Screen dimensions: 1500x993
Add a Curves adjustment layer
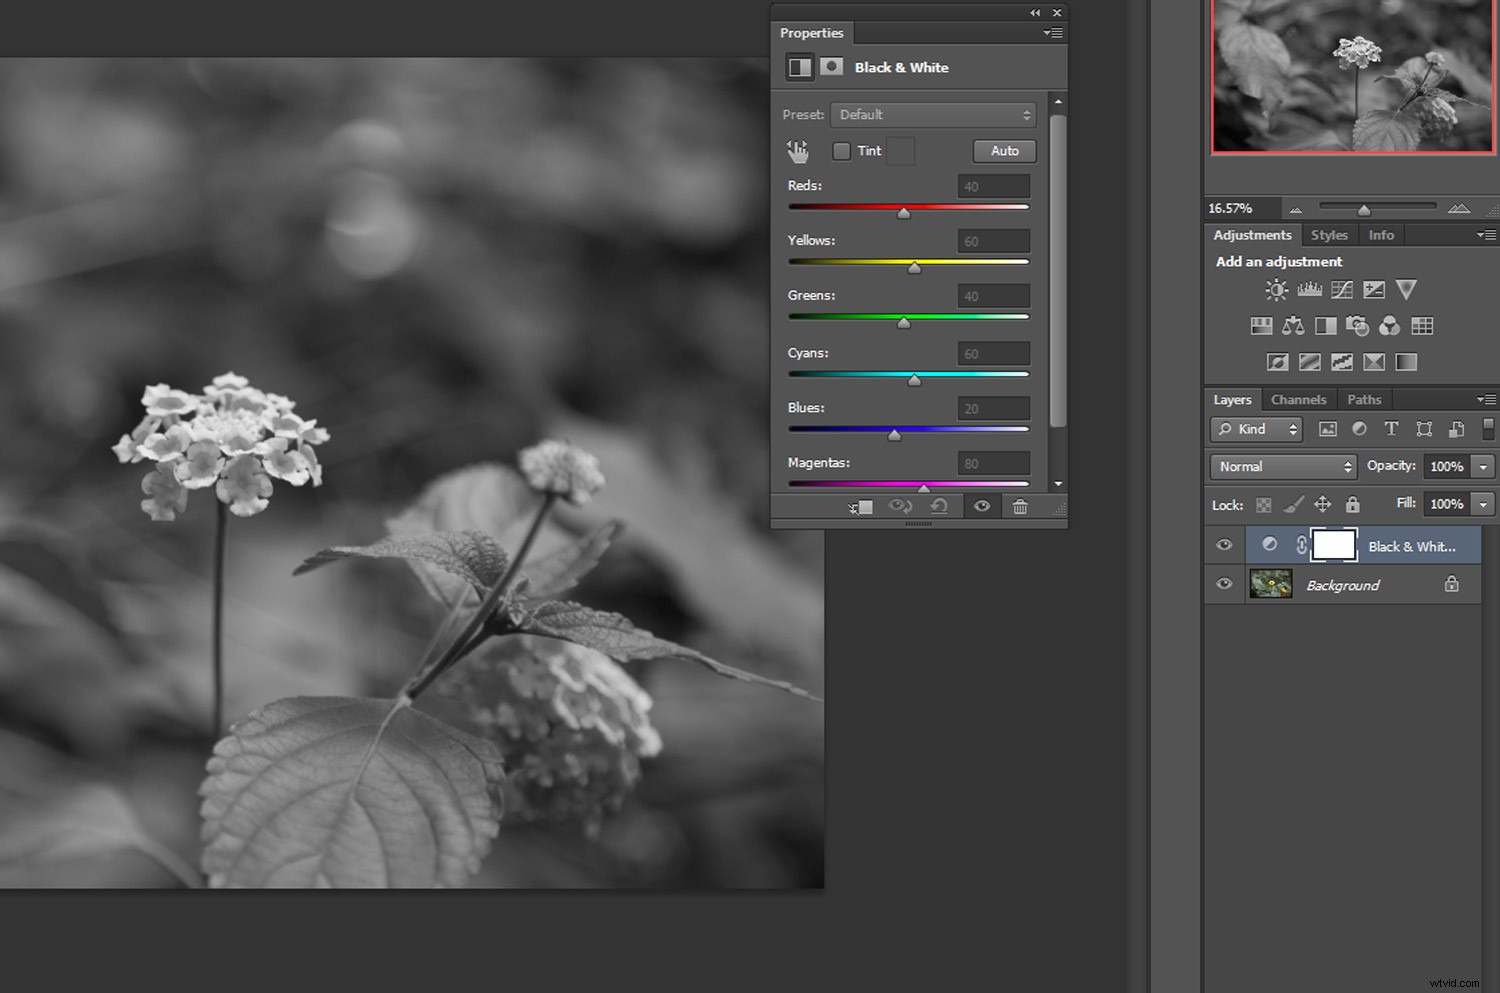[1341, 289]
